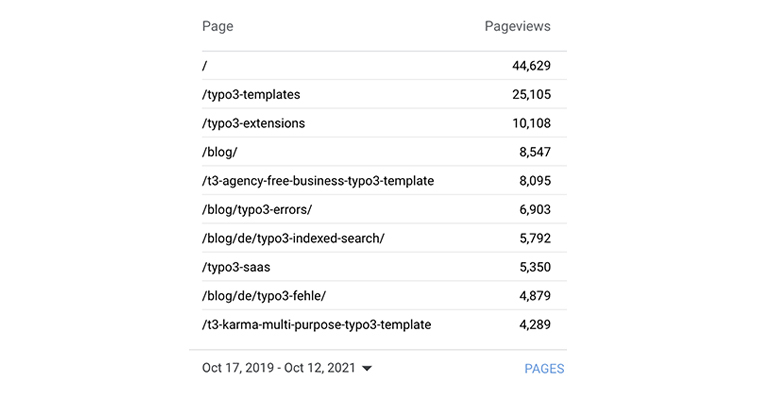Click the 25,105 pageviews value
Screen dimensions: 780x393
click(x=531, y=95)
